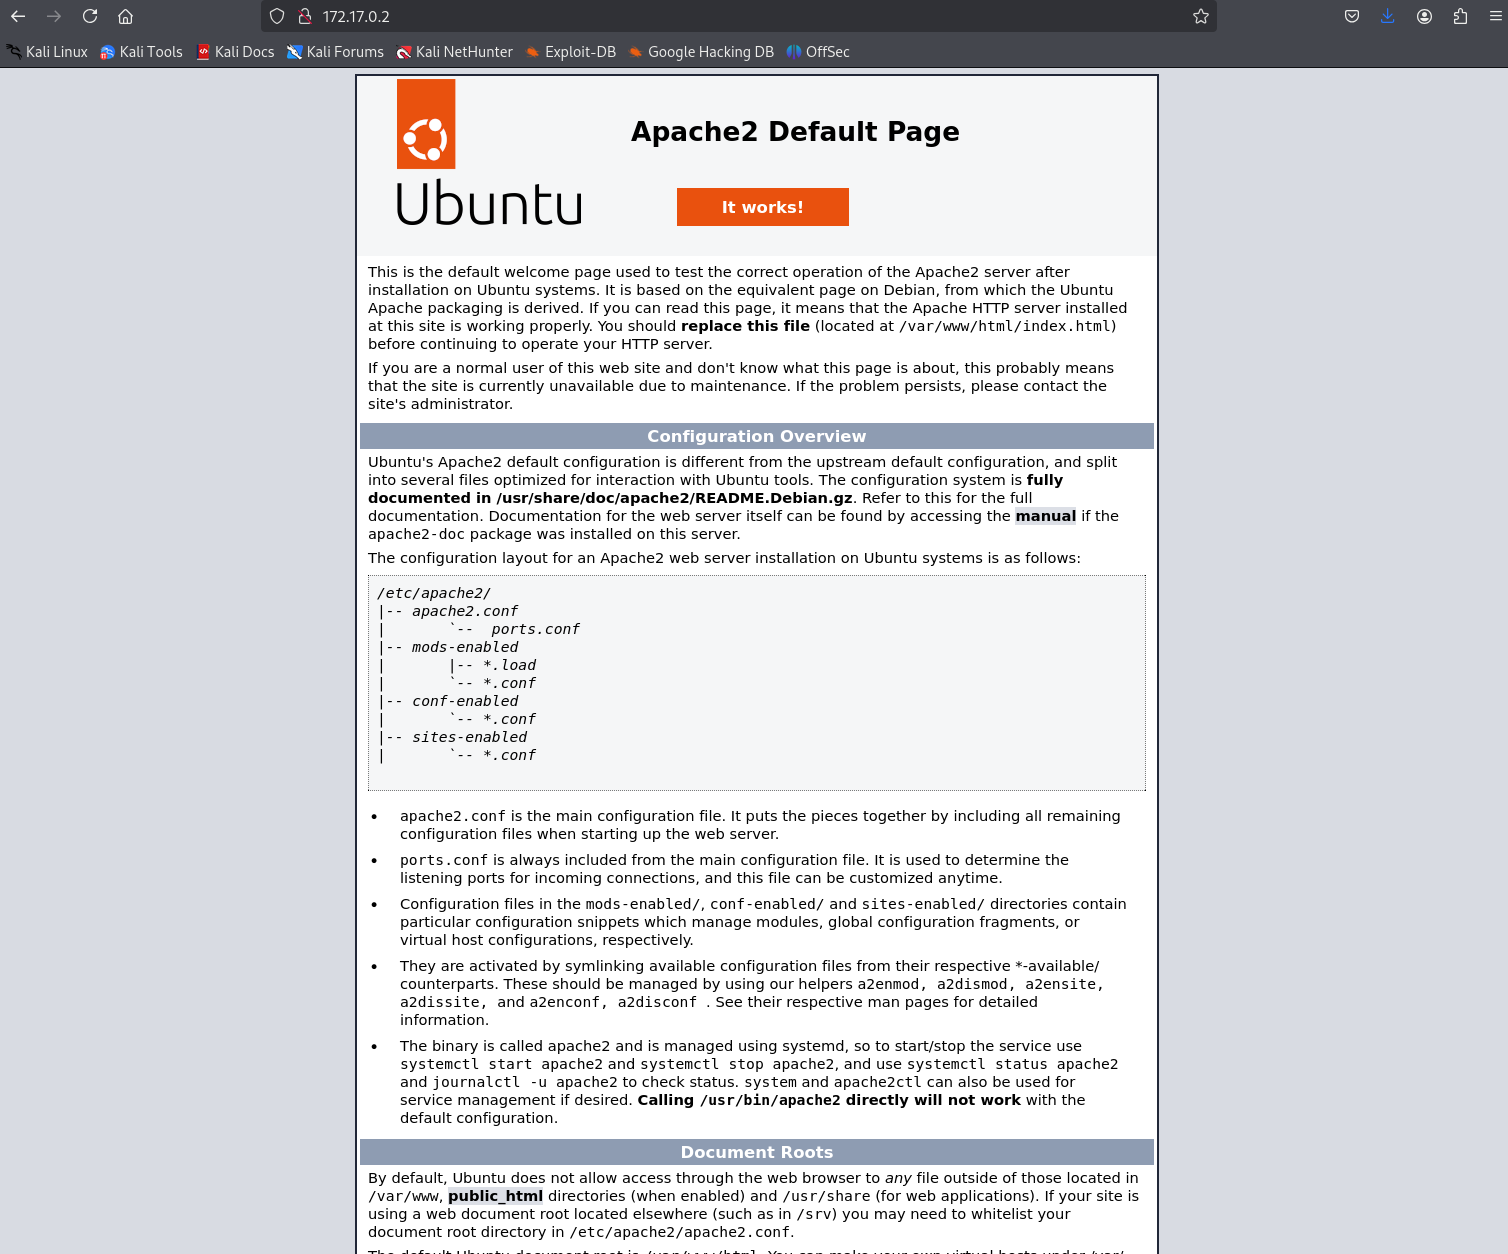Open the Firefox account menu
Image resolution: width=1508 pixels, height=1254 pixels.
click(x=1424, y=16)
